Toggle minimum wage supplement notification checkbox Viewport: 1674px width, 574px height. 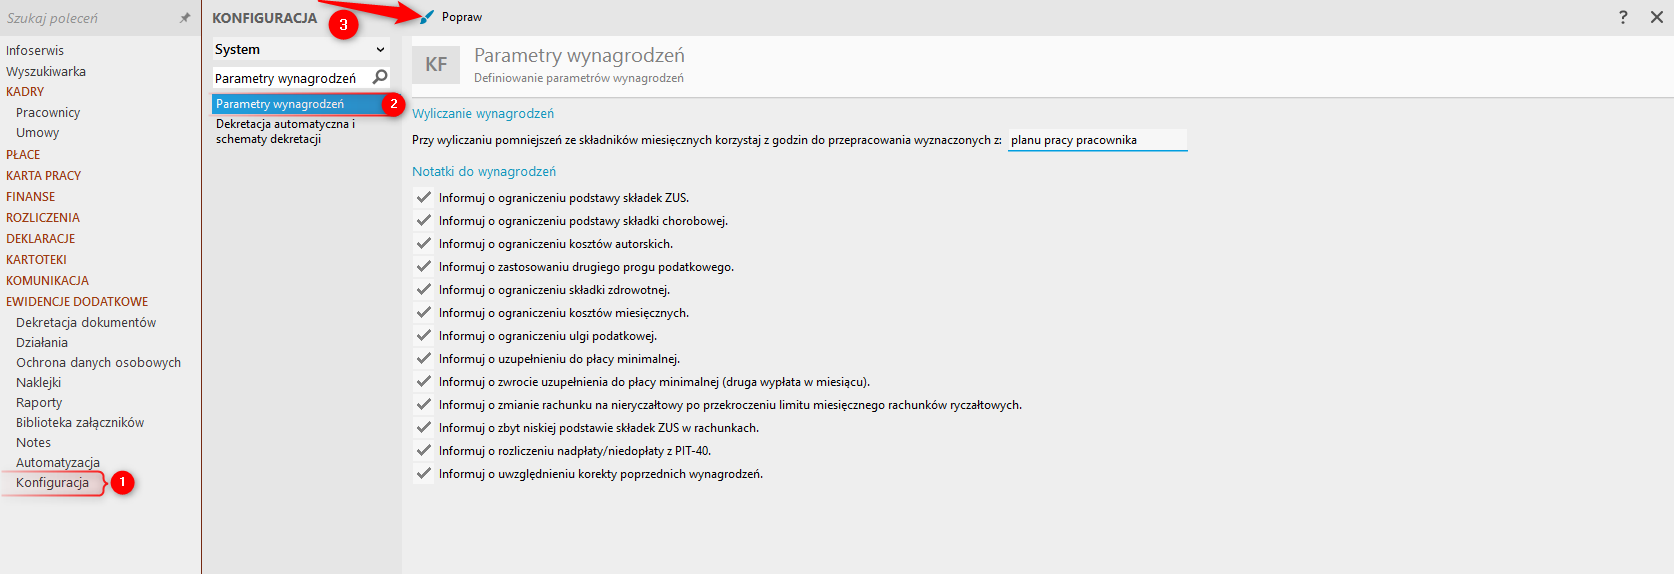424,358
